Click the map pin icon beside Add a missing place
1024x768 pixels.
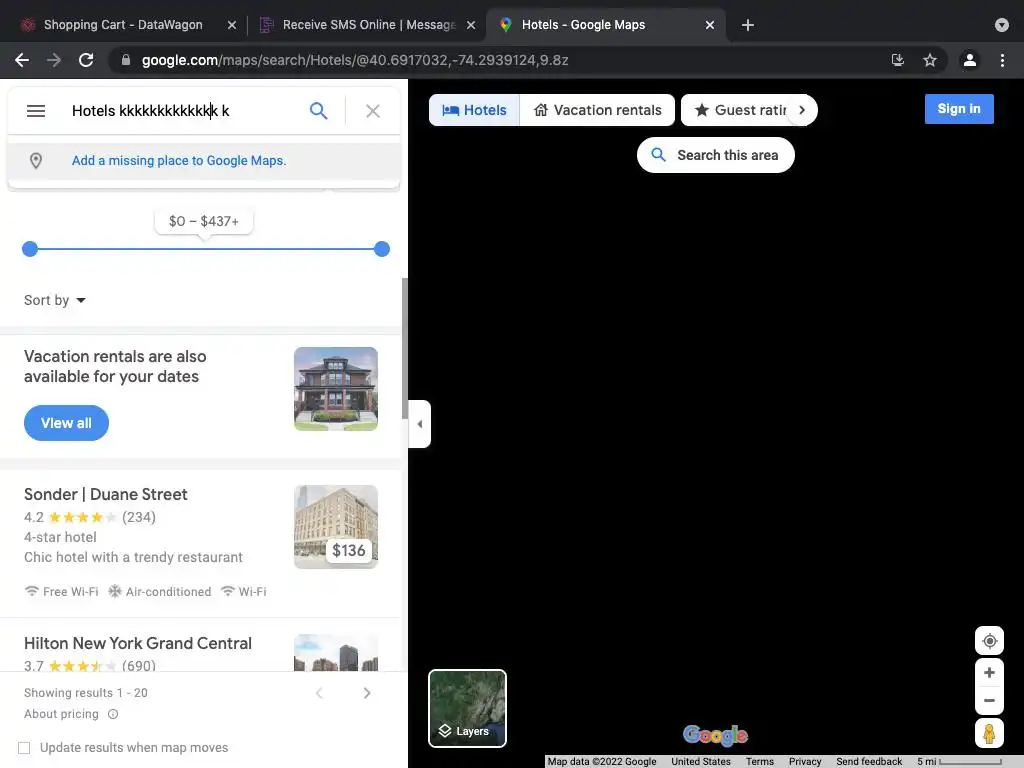coord(36,161)
